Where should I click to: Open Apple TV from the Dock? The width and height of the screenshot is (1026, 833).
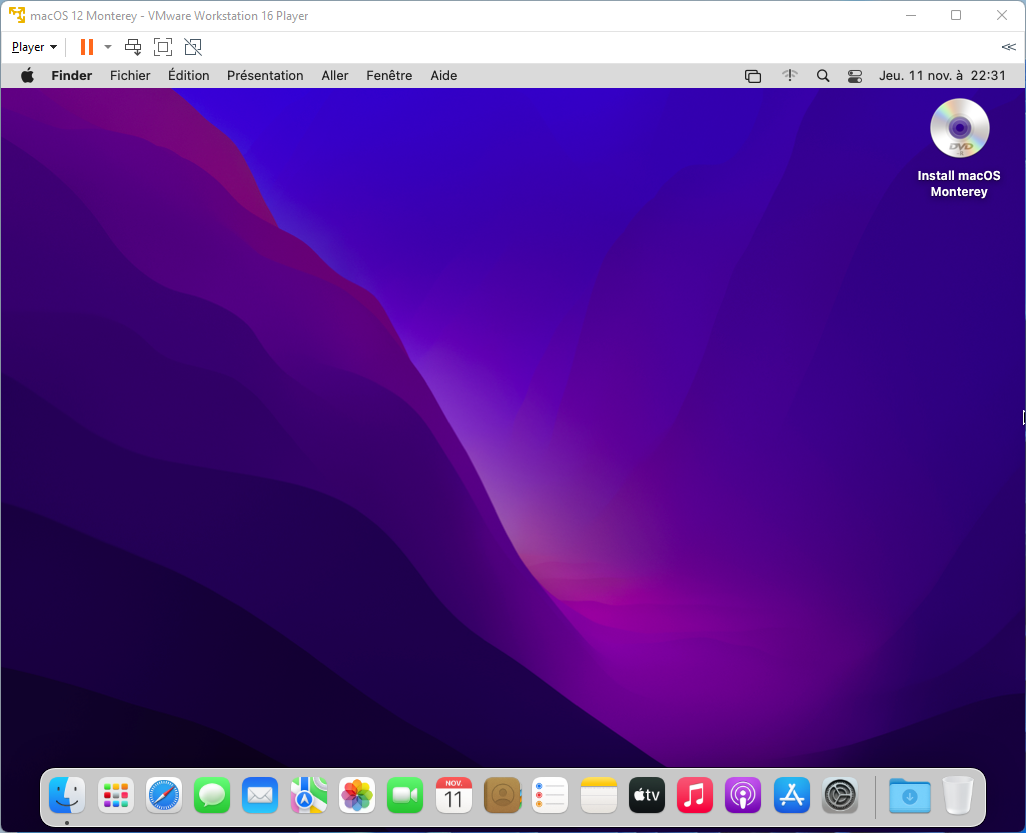click(x=646, y=795)
